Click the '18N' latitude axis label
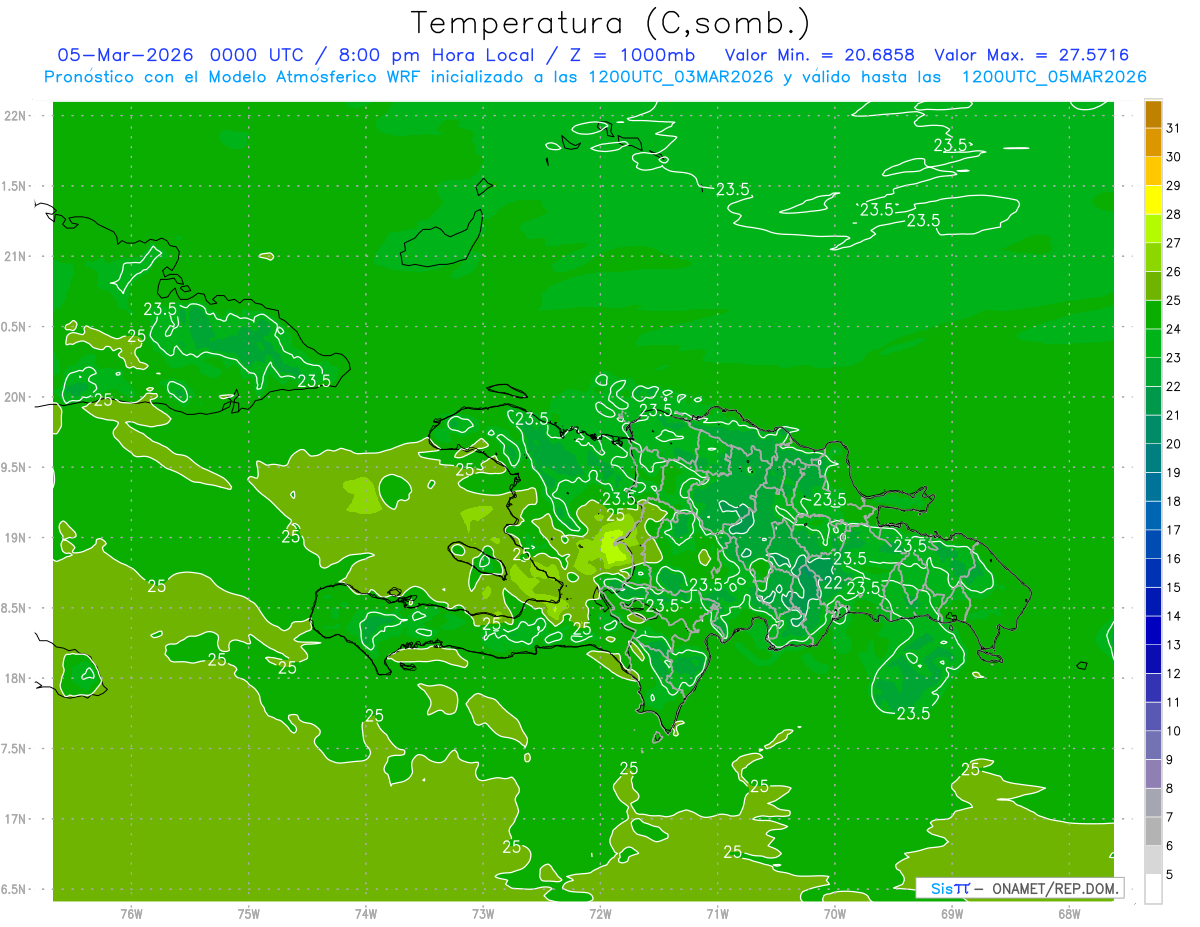 (x=16, y=678)
